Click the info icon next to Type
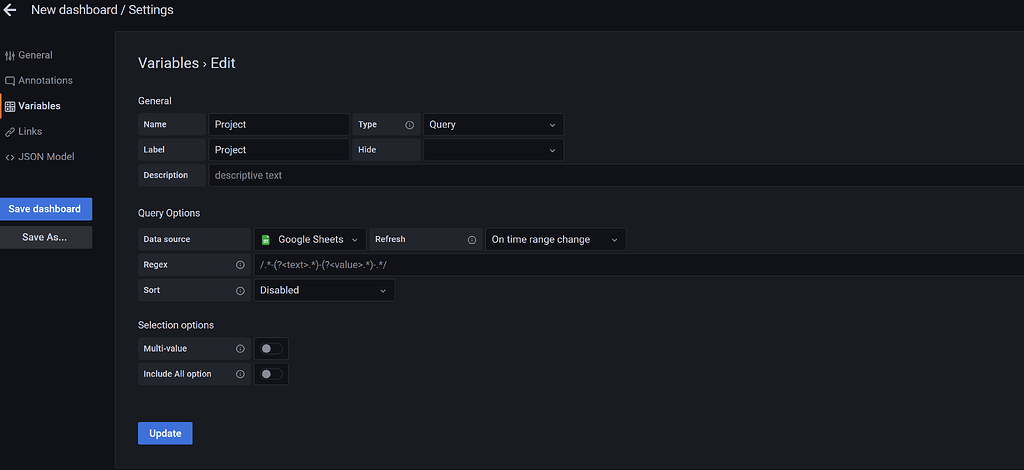Viewport: 1024px width, 470px height. pos(409,125)
